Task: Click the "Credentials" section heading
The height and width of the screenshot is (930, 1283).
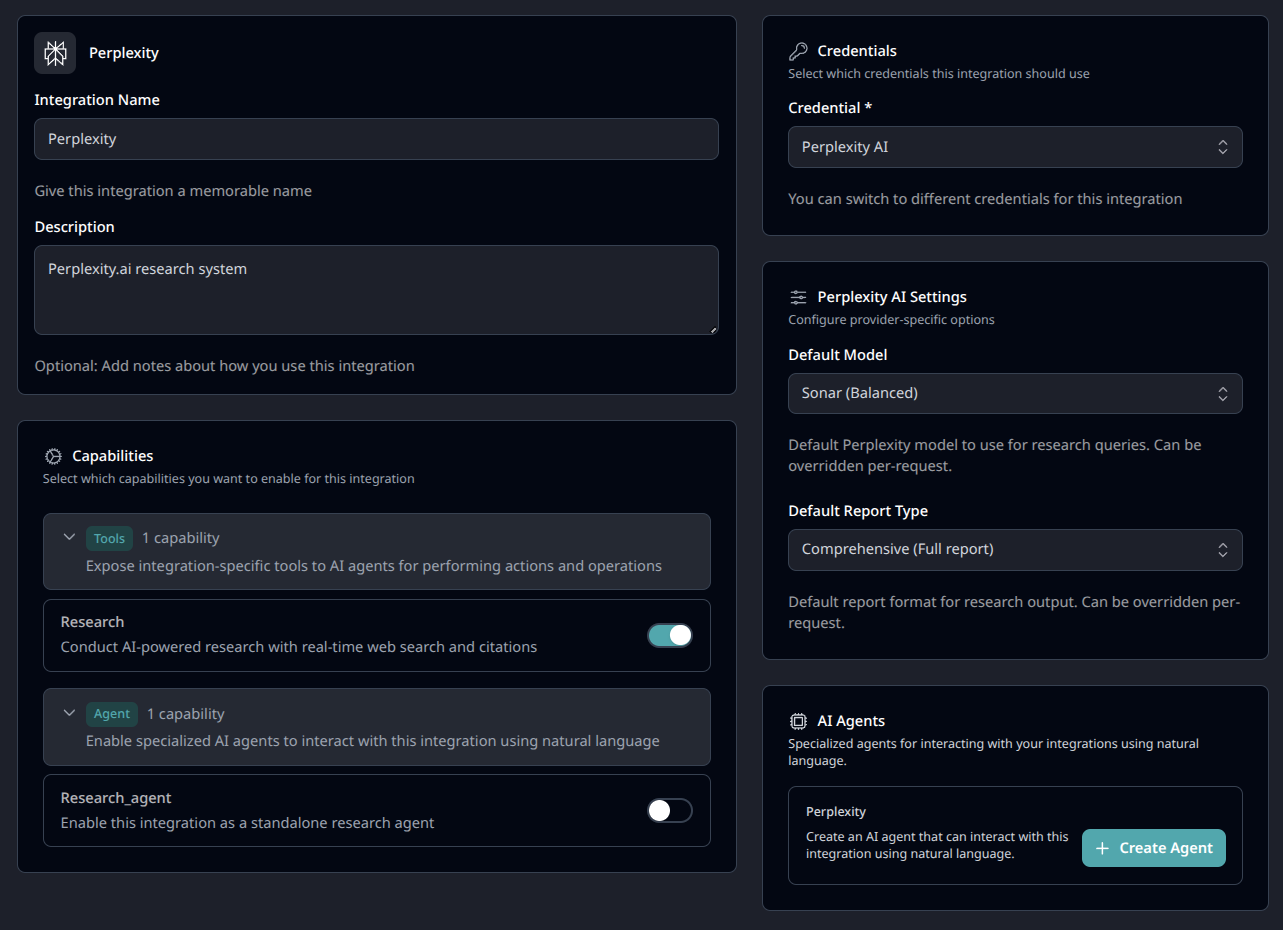Action: 857,51
